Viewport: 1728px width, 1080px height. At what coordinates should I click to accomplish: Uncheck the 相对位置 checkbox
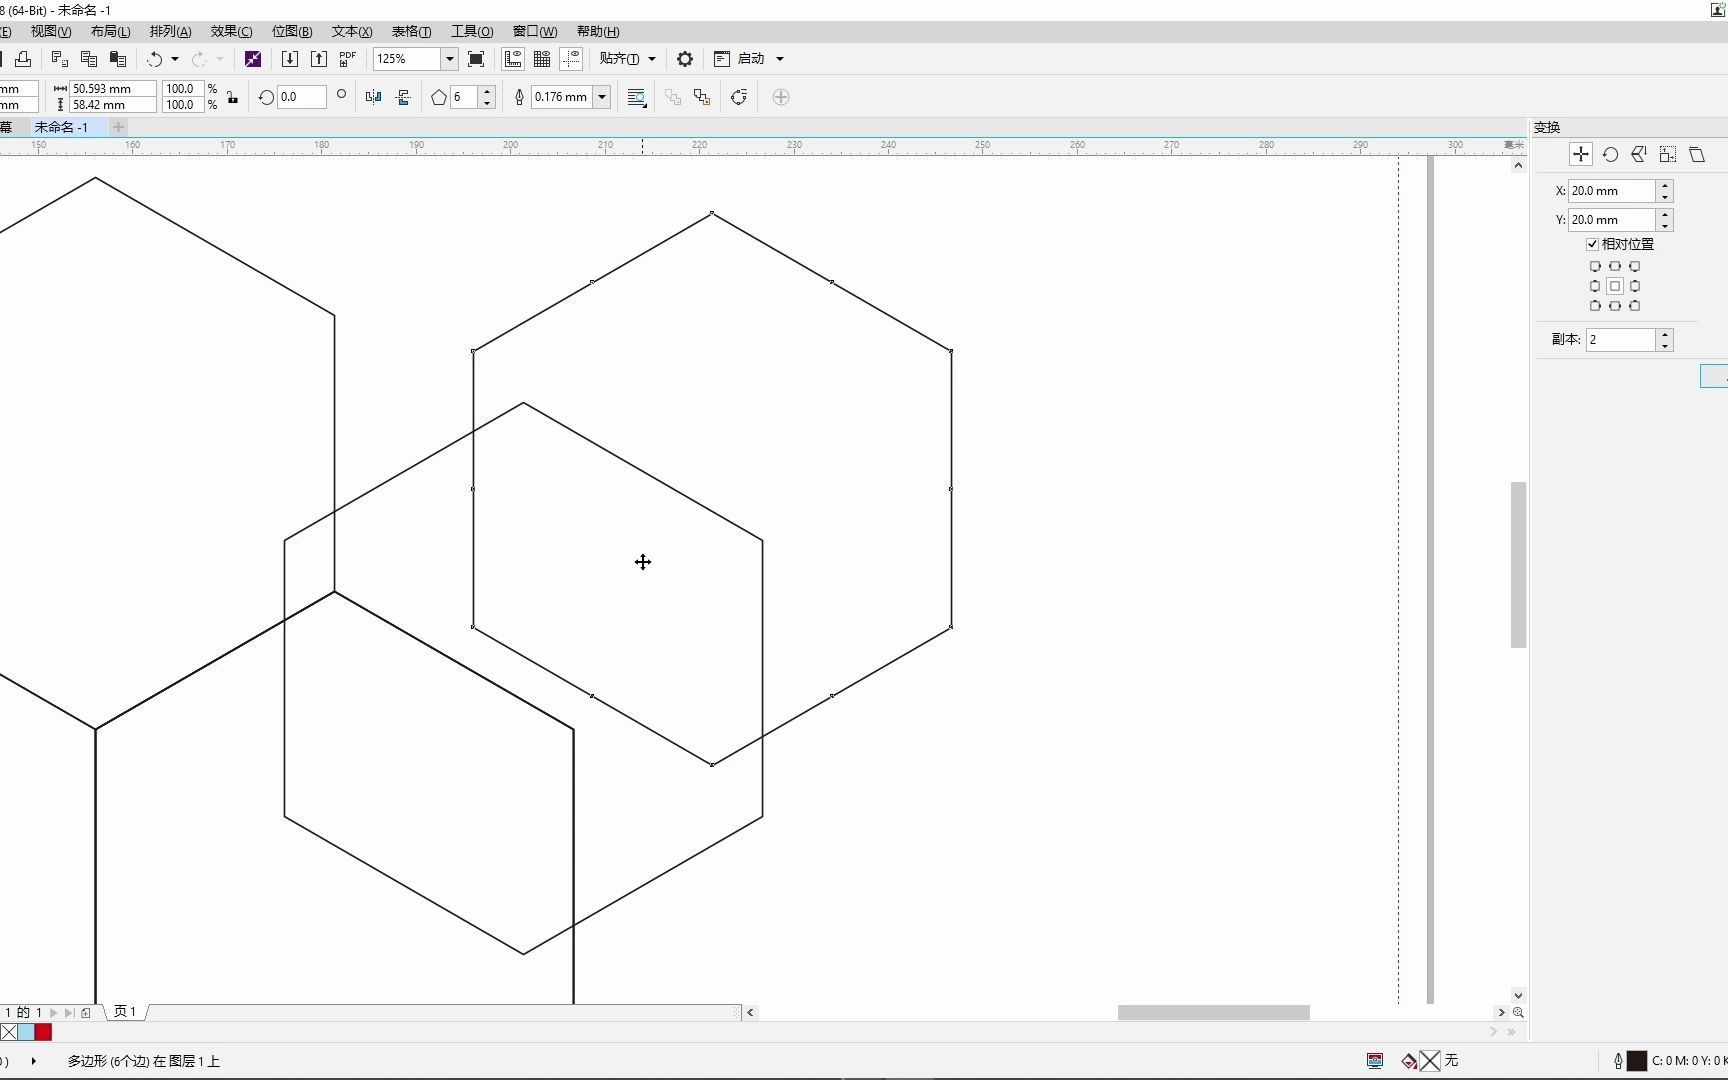point(1592,244)
